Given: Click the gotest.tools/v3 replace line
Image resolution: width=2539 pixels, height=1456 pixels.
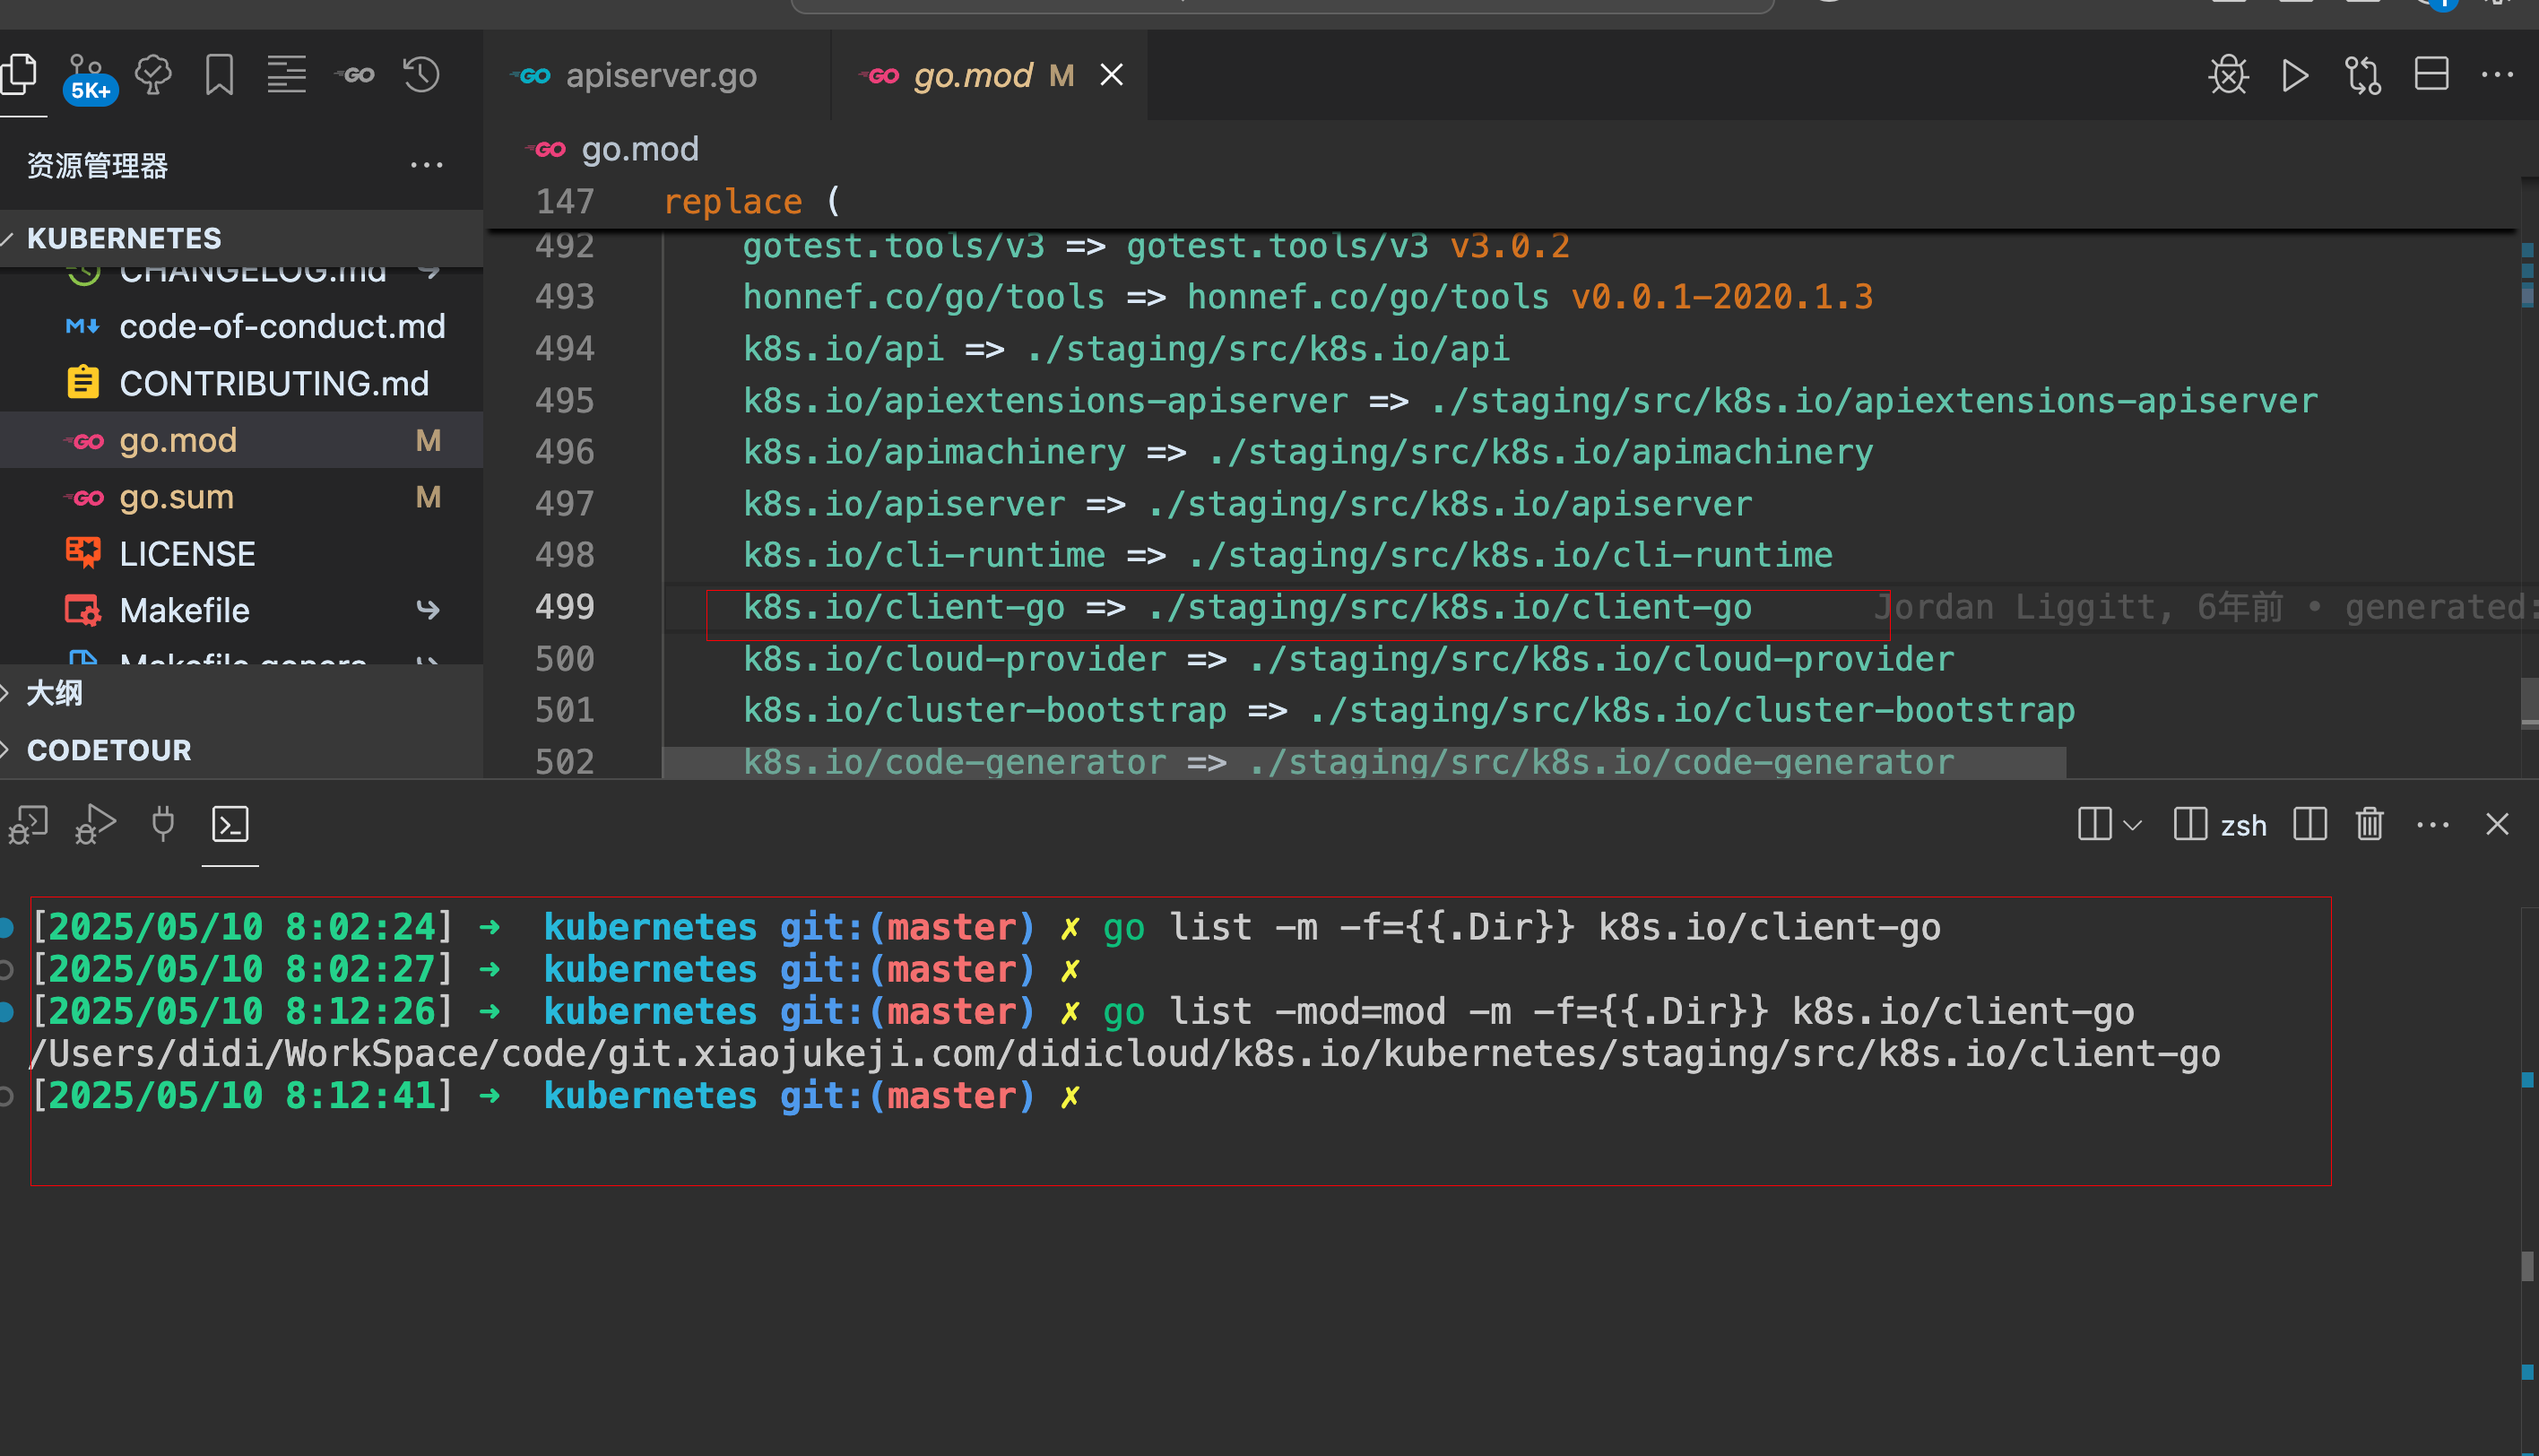Looking at the screenshot, I should pos(1156,246).
